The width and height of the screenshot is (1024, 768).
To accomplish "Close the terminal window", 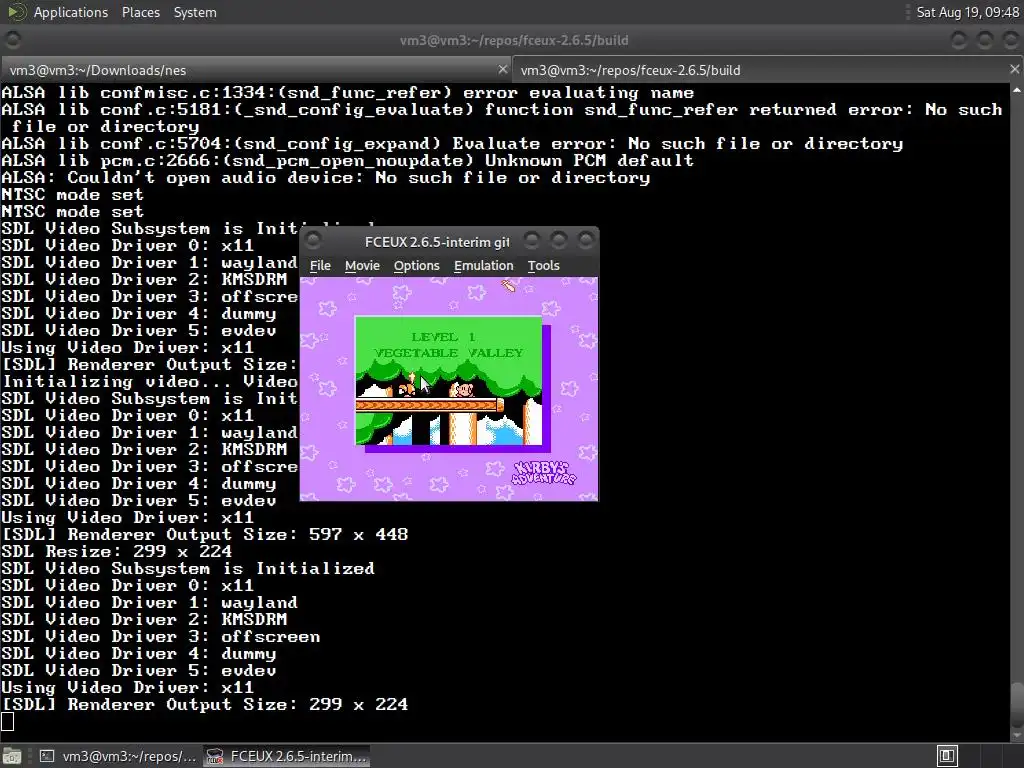I will [x=1012, y=40].
